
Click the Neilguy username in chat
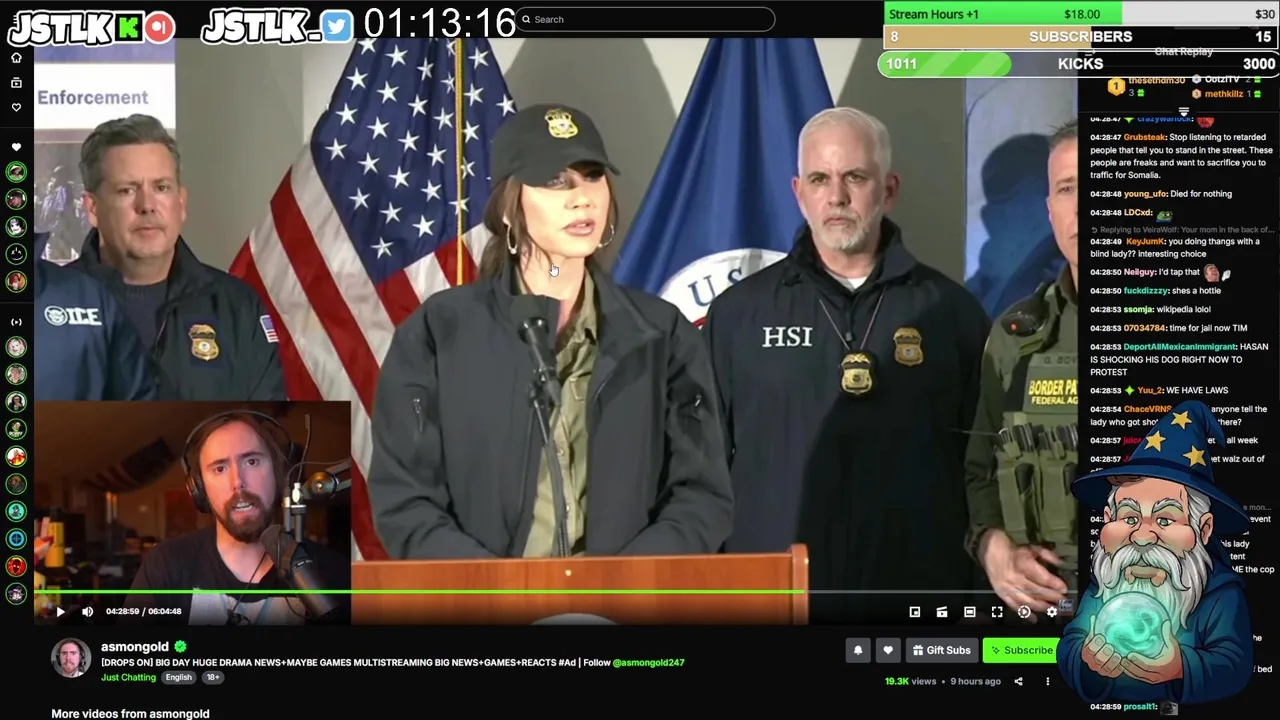pos(1139,272)
